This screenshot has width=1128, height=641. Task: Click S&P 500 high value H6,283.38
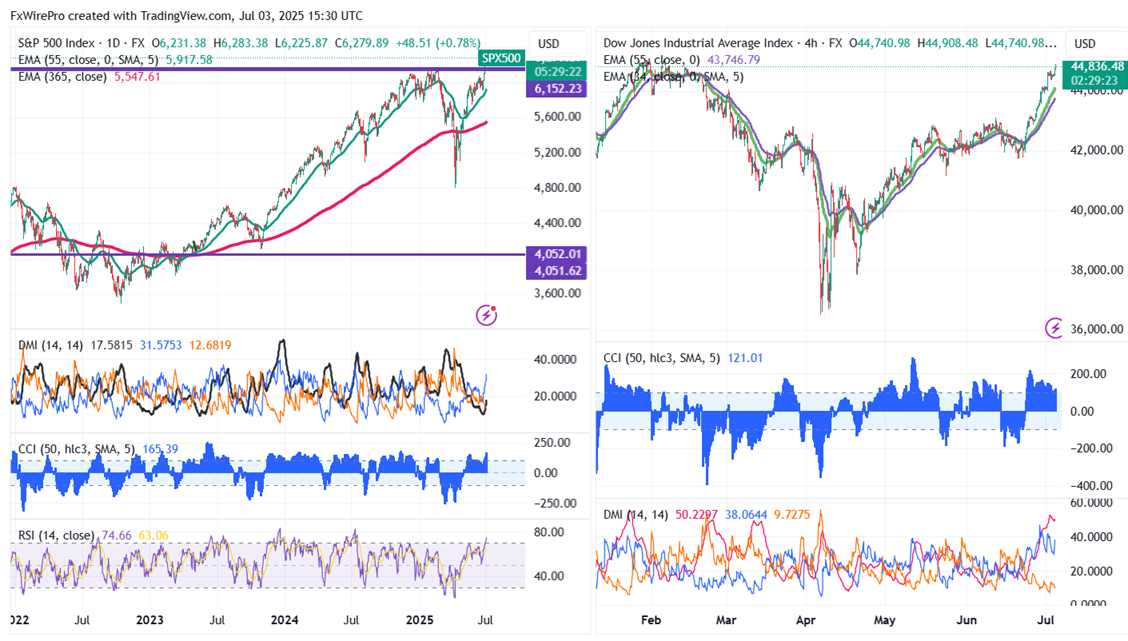click(x=240, y=43)
